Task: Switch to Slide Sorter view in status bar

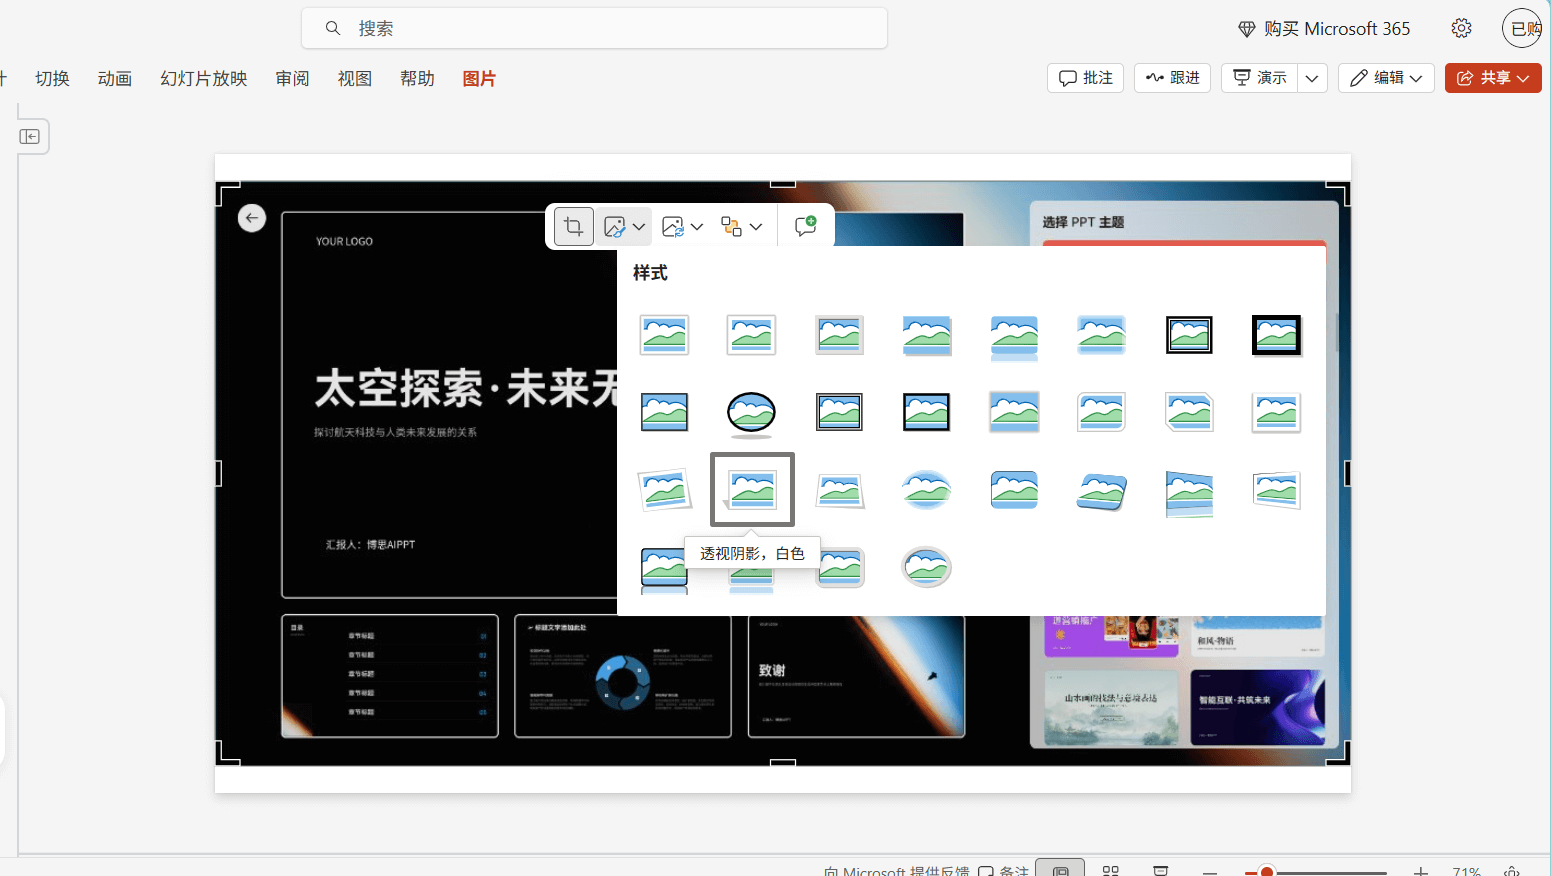Action: (x=1110, y=869)
